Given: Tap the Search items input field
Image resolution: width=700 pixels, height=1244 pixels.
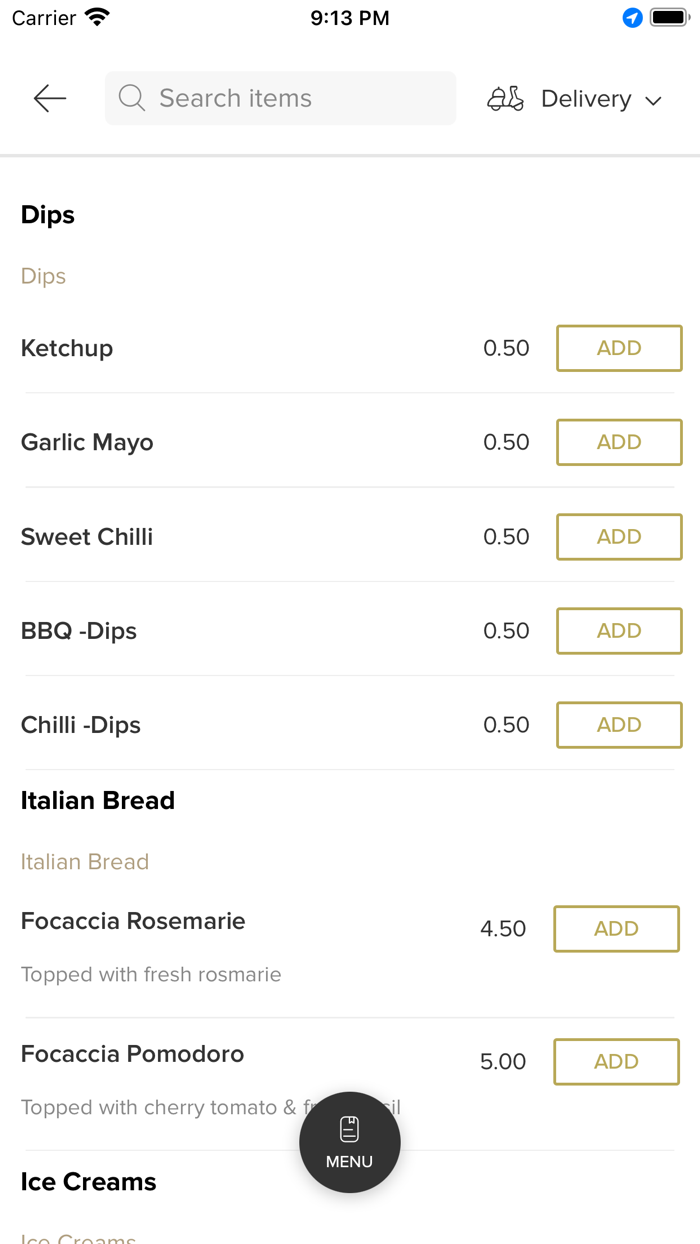Looking at the screenshot, I should coord(280,98).
